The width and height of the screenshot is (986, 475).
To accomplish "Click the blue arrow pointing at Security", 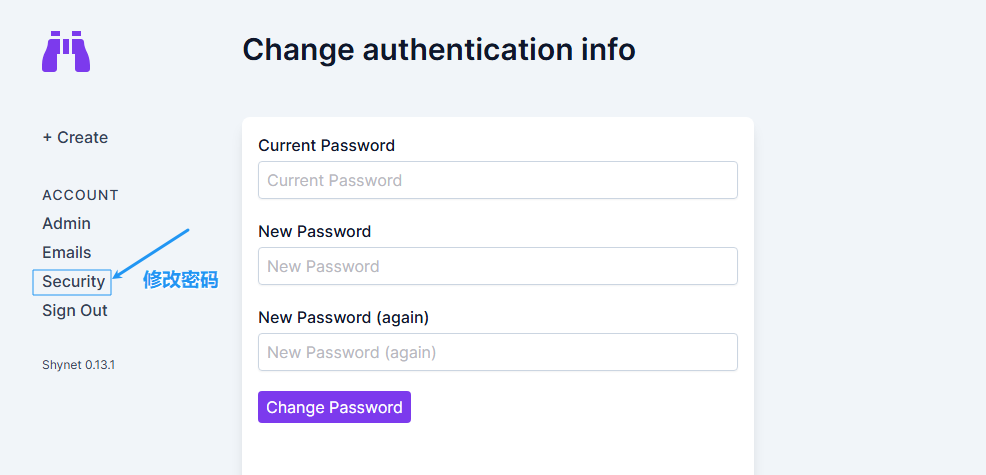I will pyautogui.click(x=151, y=253).
